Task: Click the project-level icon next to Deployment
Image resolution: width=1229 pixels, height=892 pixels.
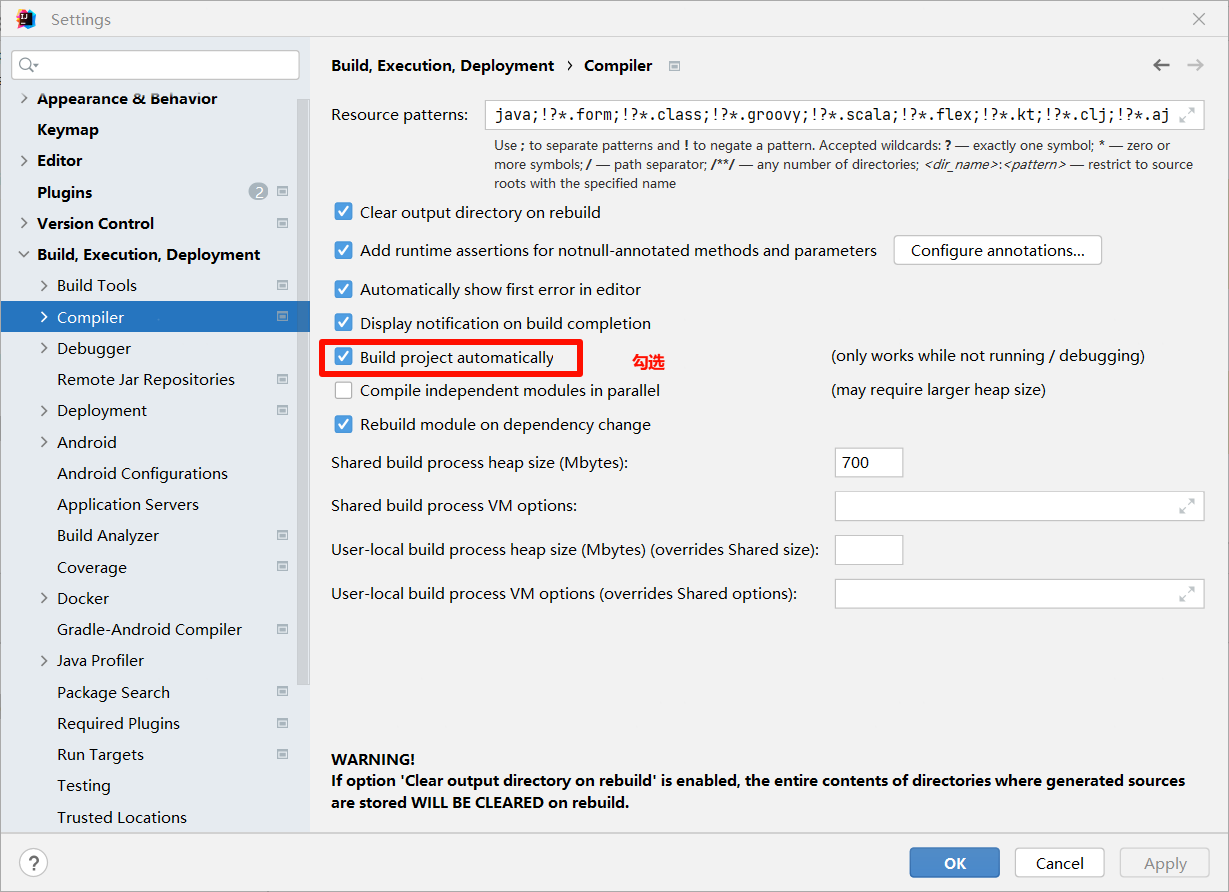Action: click(283, 410)
